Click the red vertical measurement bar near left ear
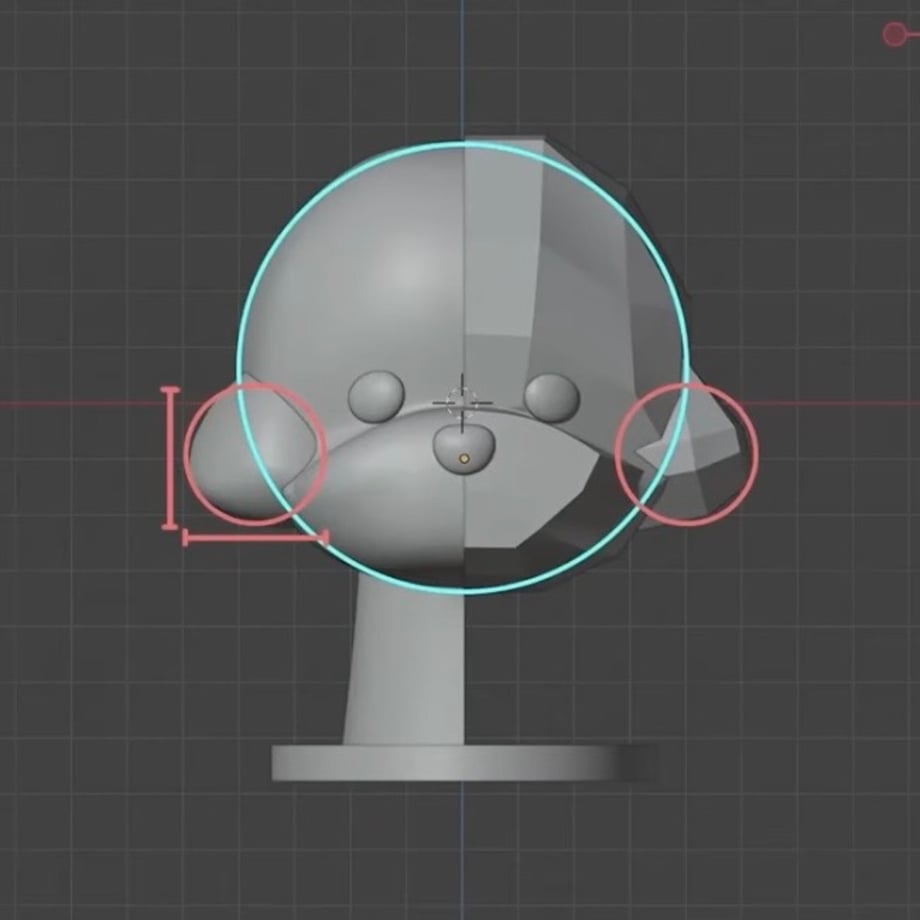 (x=170, y=458)
